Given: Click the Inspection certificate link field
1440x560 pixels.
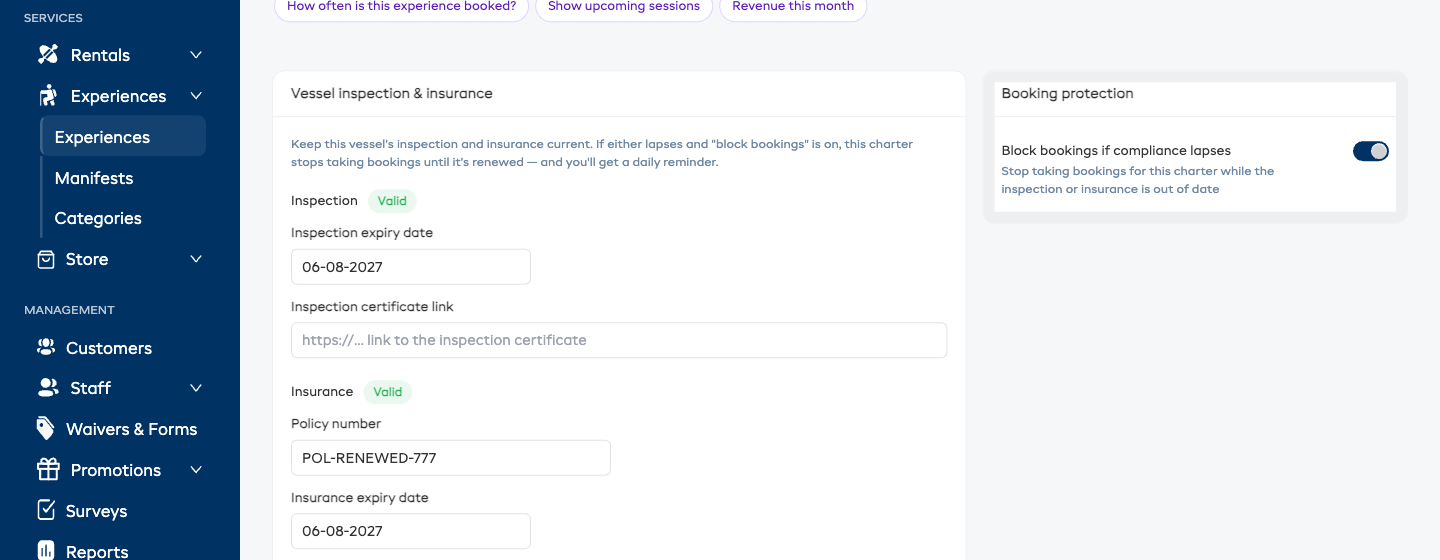Looking at the screenshot, I should click(x=619, y=340).
